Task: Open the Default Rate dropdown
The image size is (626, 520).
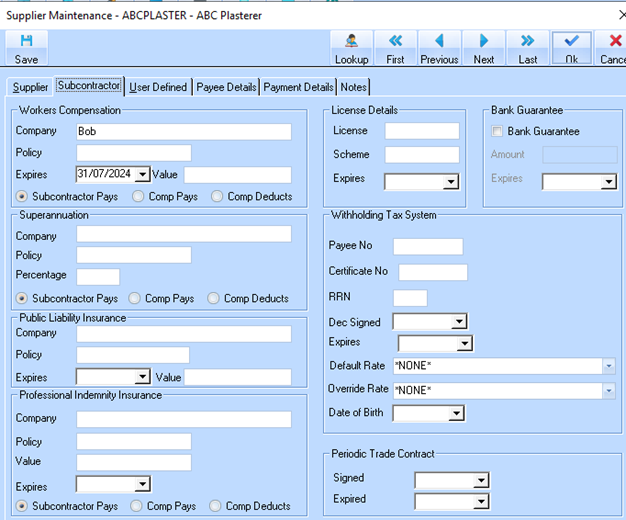Action: tap(609, 366)
